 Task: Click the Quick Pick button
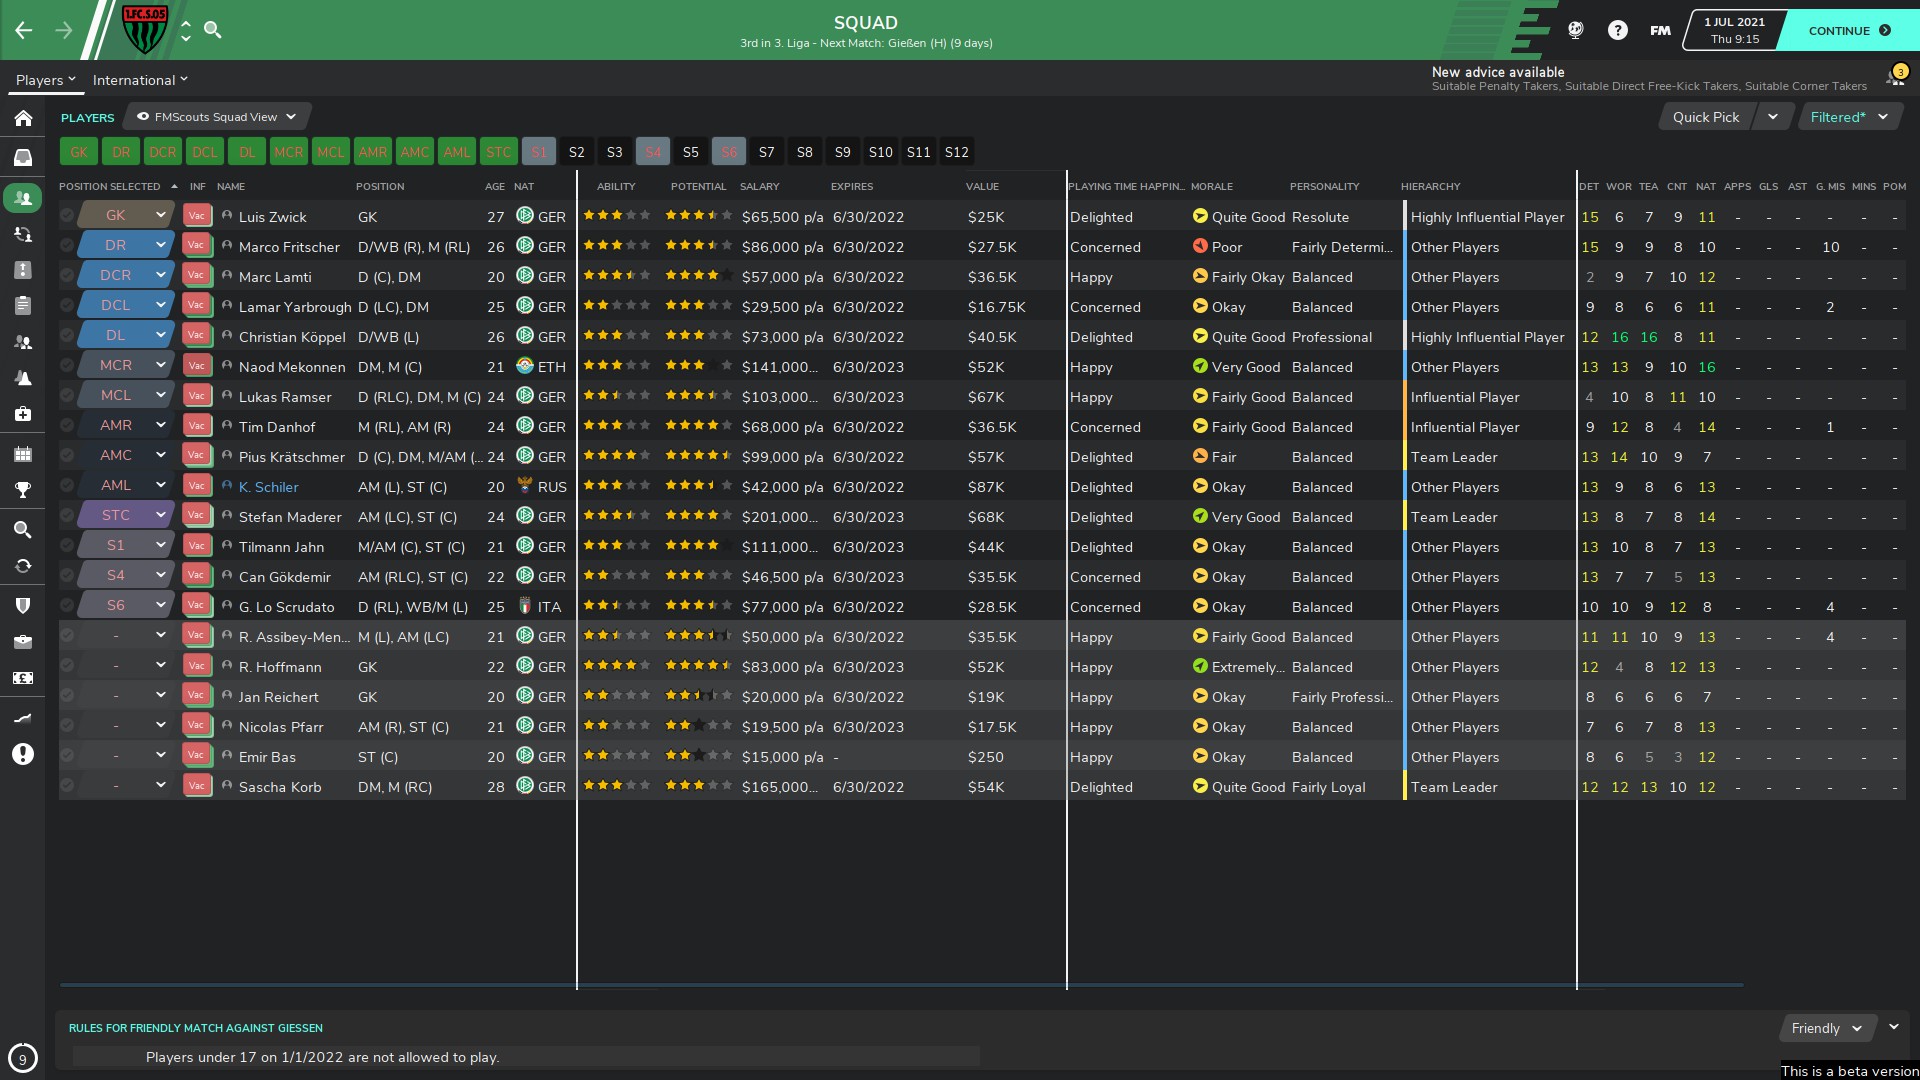click(x=1705, y=117)
